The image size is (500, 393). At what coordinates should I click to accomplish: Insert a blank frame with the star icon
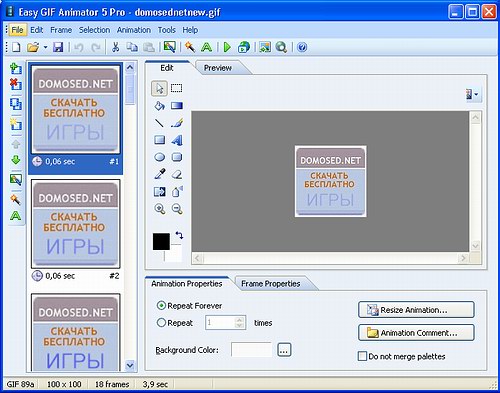[x=16, y=124]
